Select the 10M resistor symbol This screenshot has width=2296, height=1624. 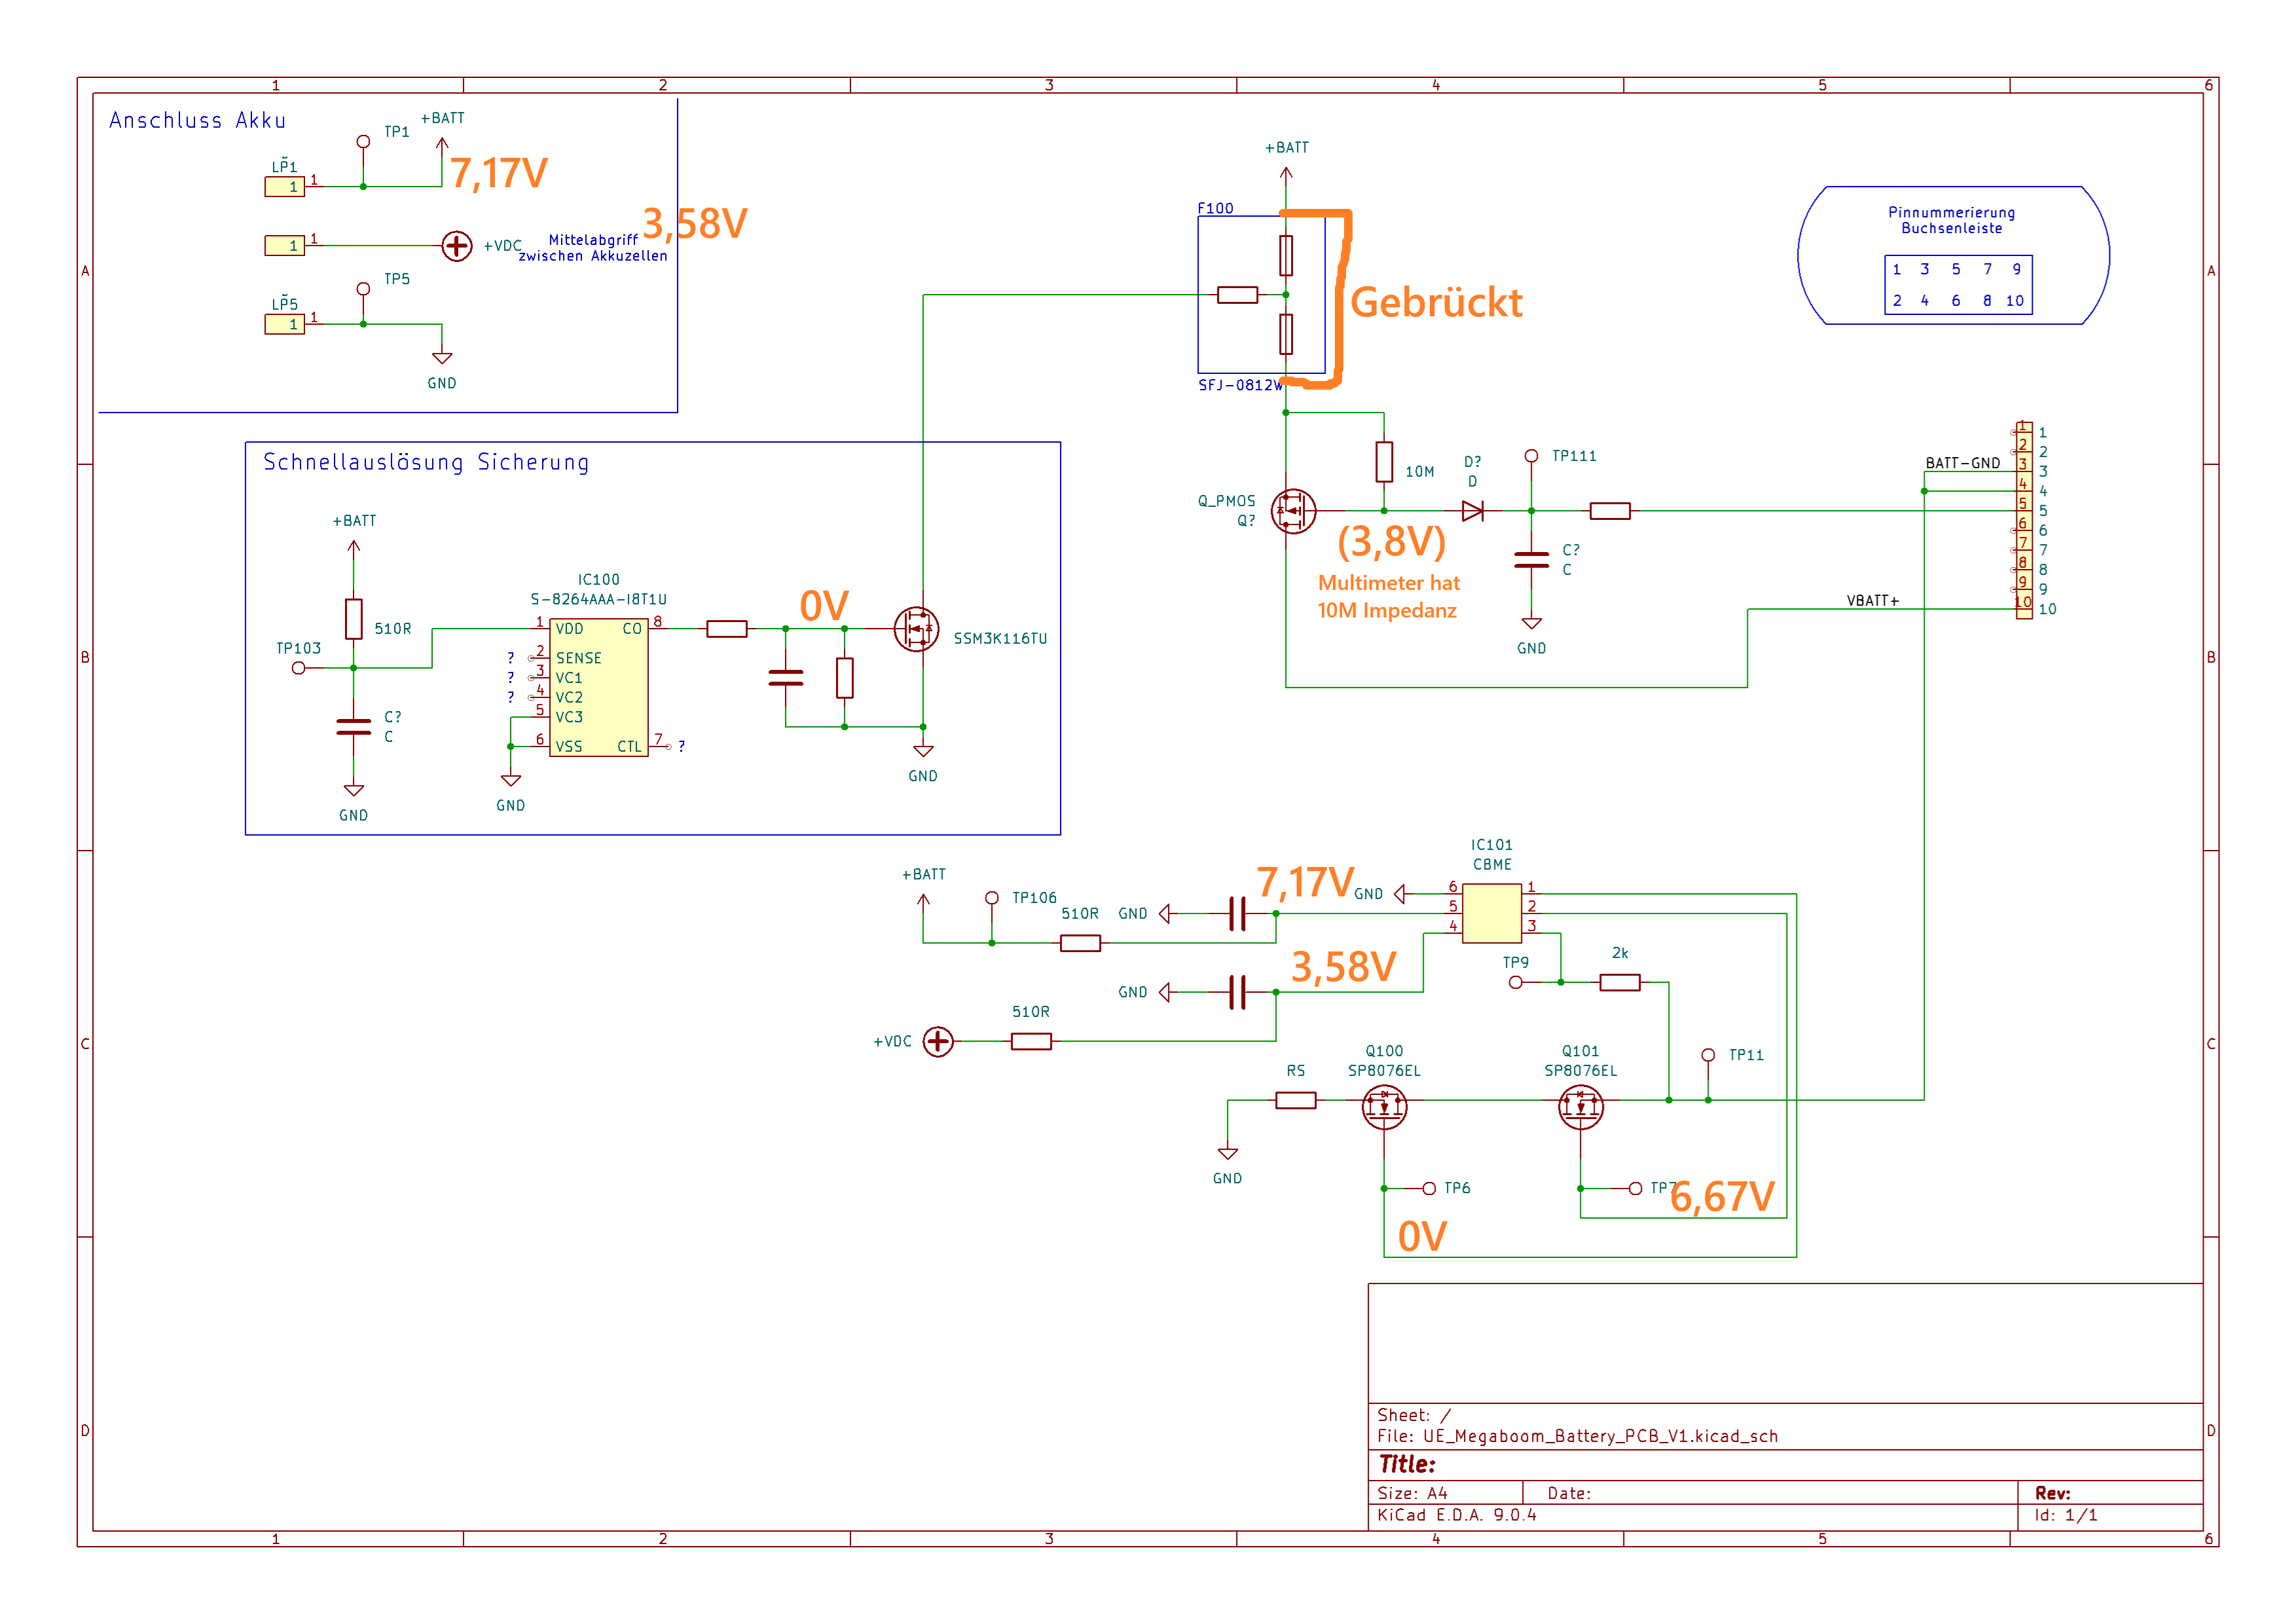point(1384,462)
